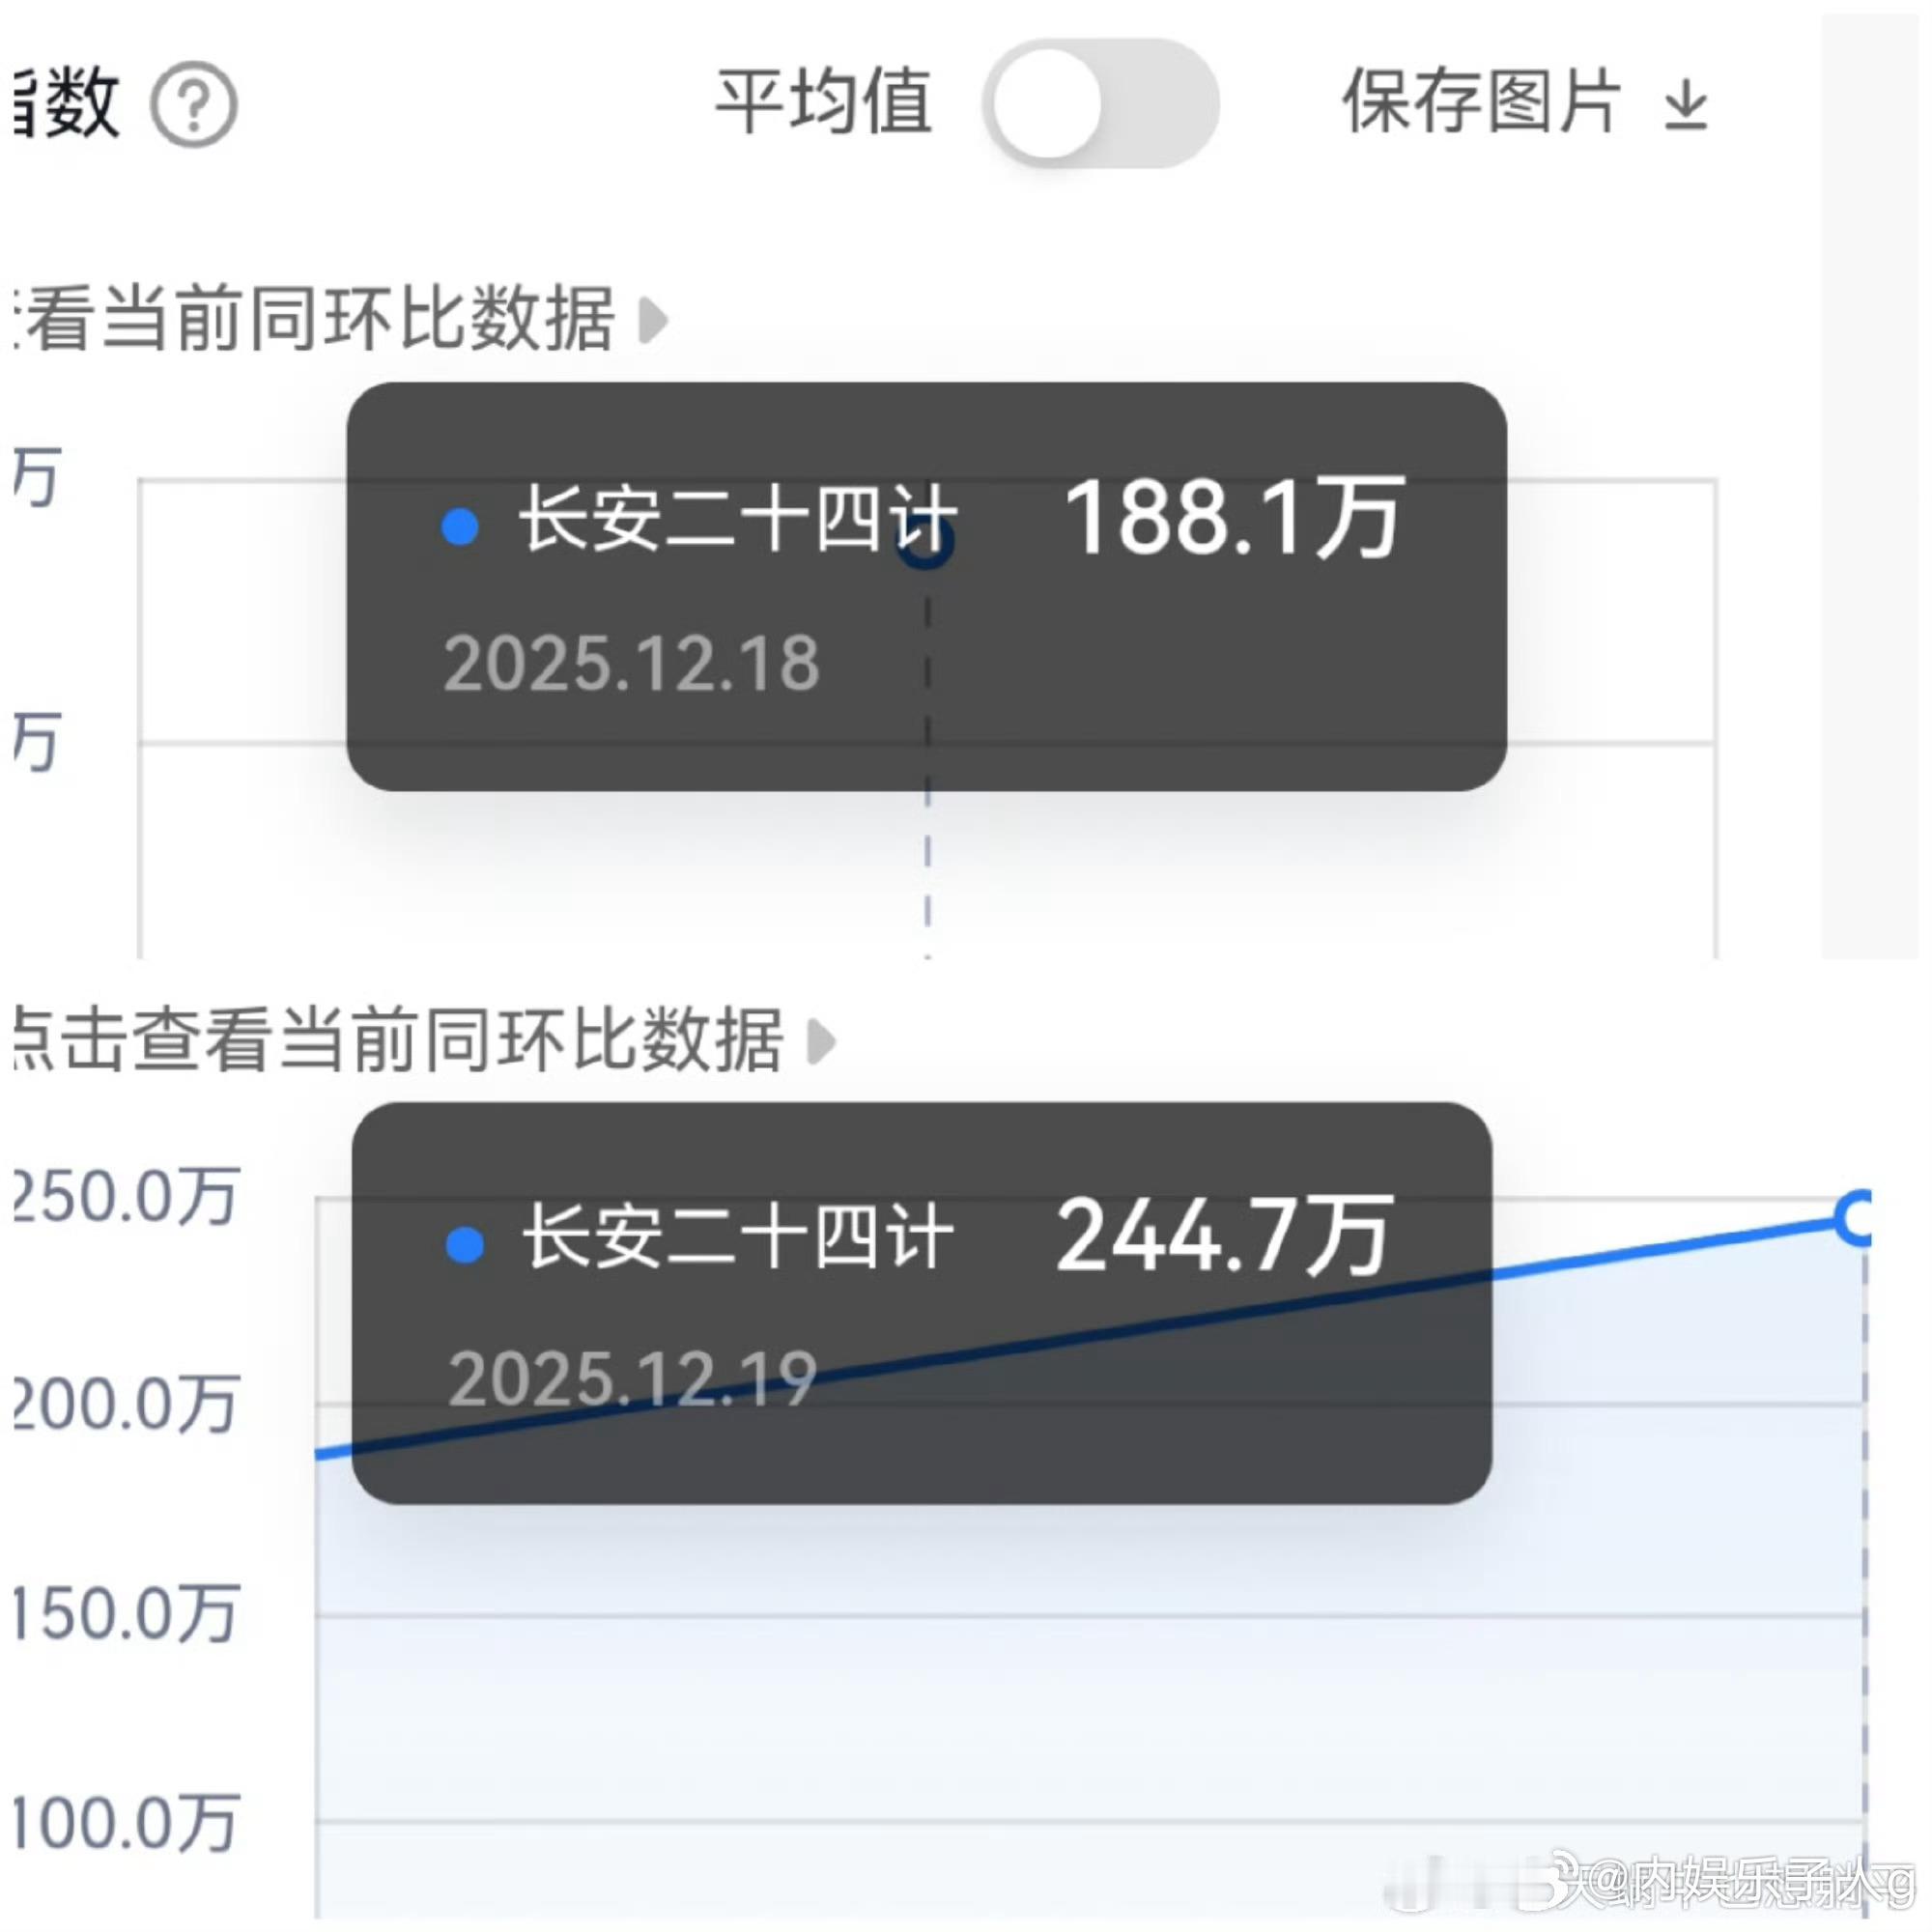
Task: Click the 250.0万 axis label
Action: [x=125, y=1196]
